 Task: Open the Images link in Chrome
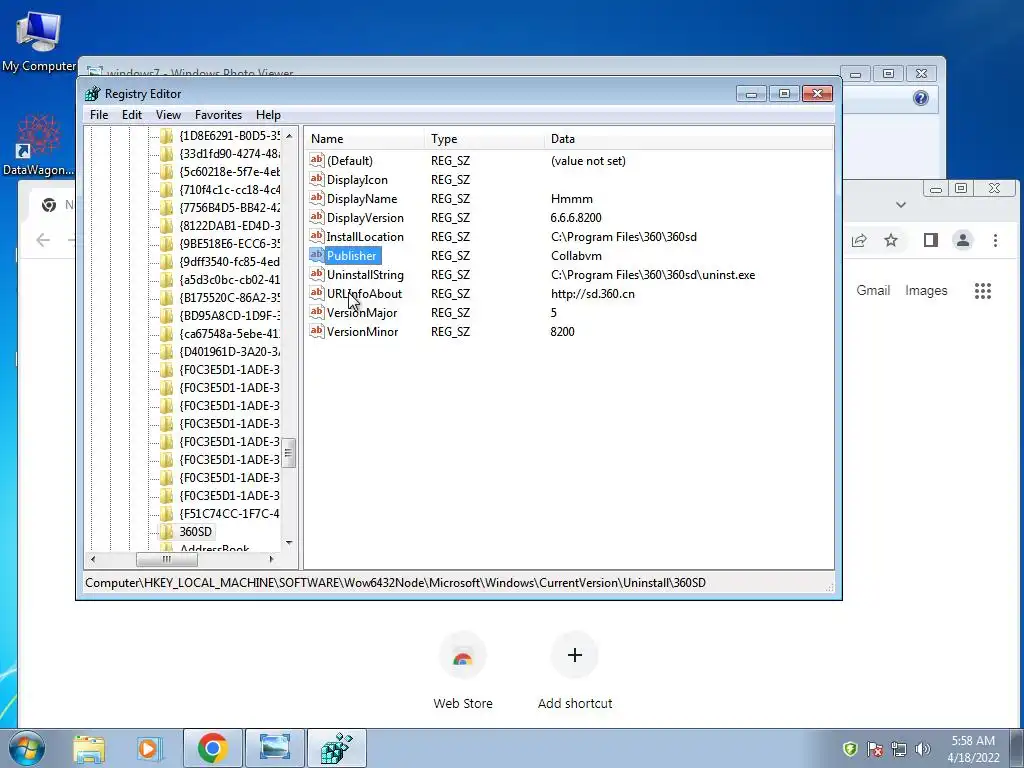coord(926,291)
